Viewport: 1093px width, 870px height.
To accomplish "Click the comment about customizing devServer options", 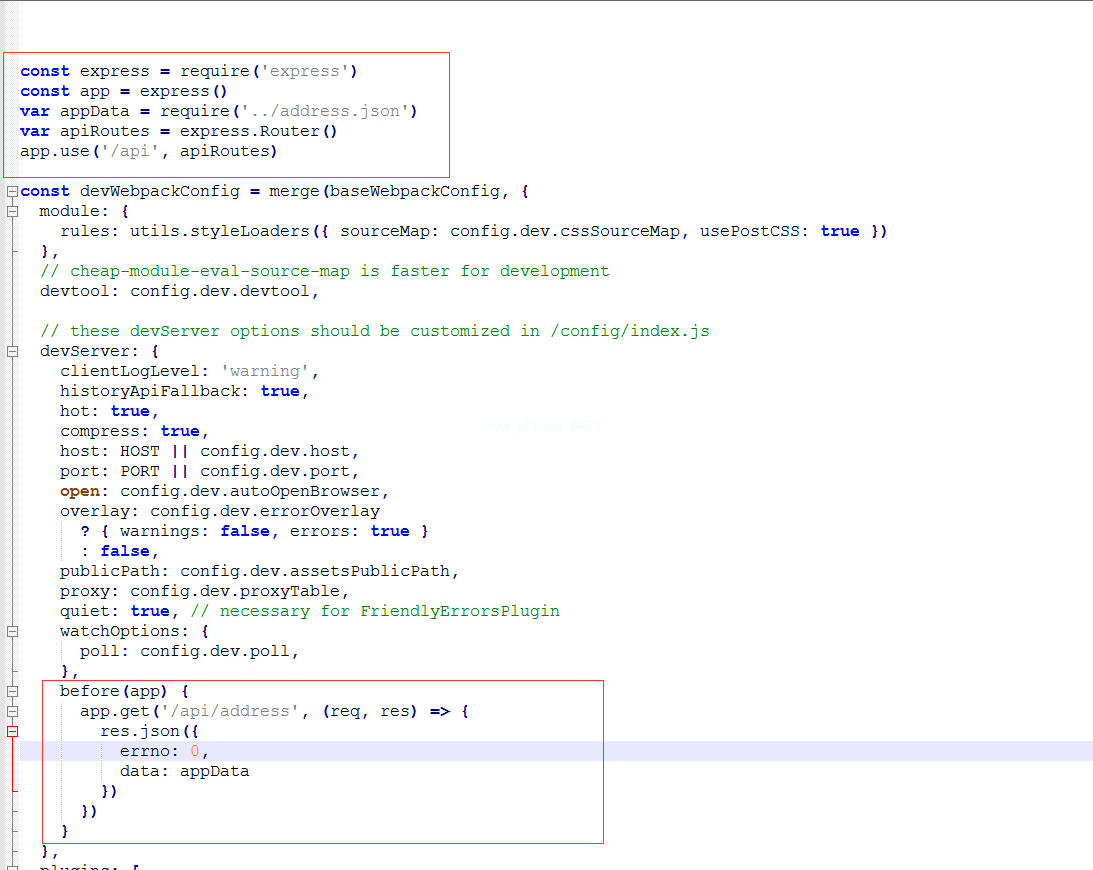I will (x=374, y=331).
